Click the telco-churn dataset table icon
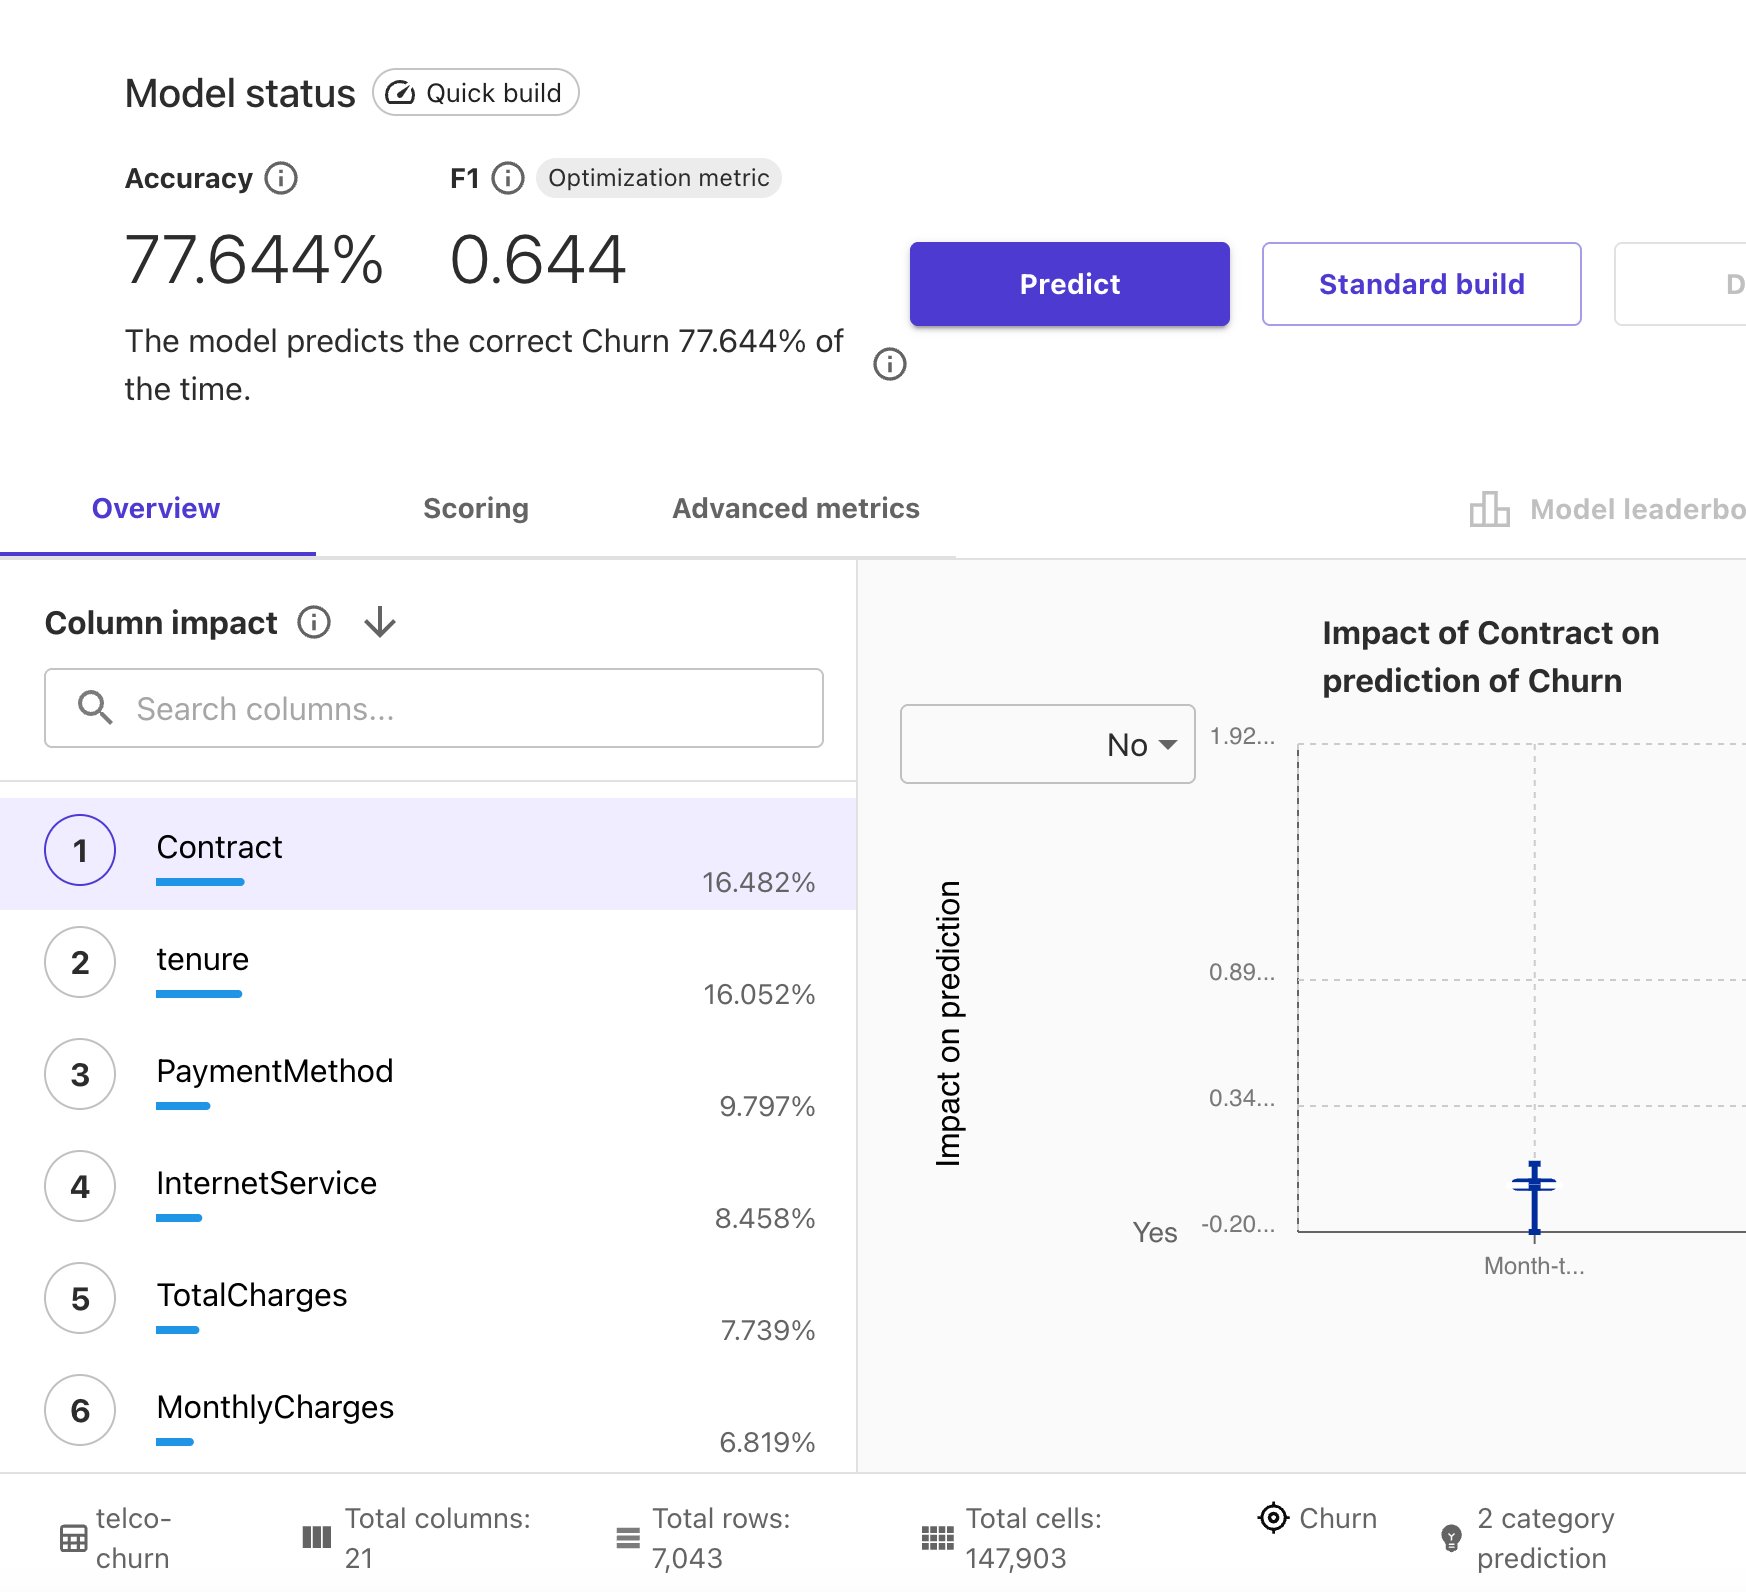1746x1592 pixels. tap(73, 1538)
